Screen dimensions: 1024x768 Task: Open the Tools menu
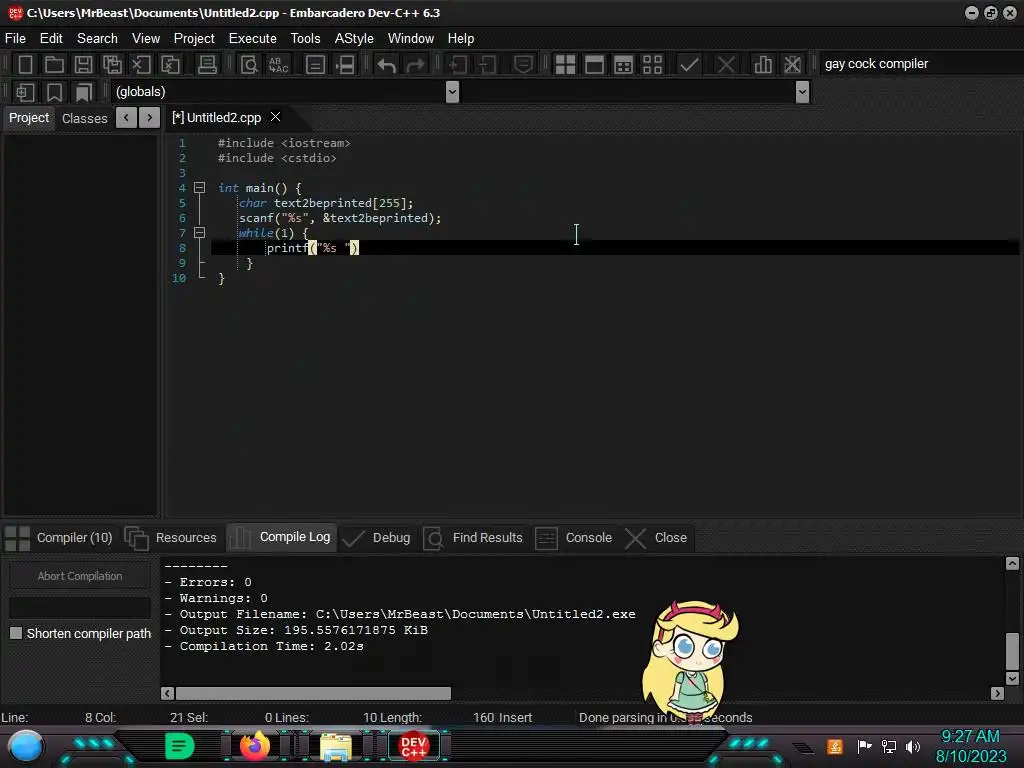tap(306, 39)
